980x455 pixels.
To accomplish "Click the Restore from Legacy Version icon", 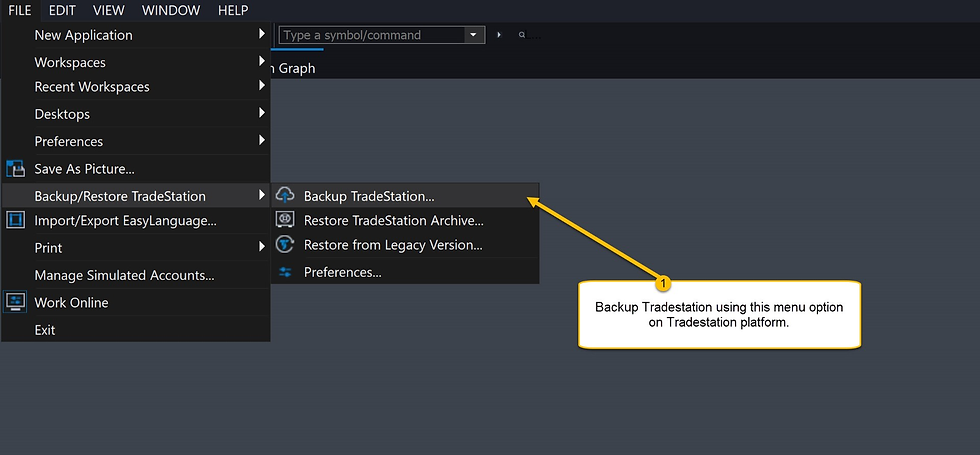I will (285, 245).
